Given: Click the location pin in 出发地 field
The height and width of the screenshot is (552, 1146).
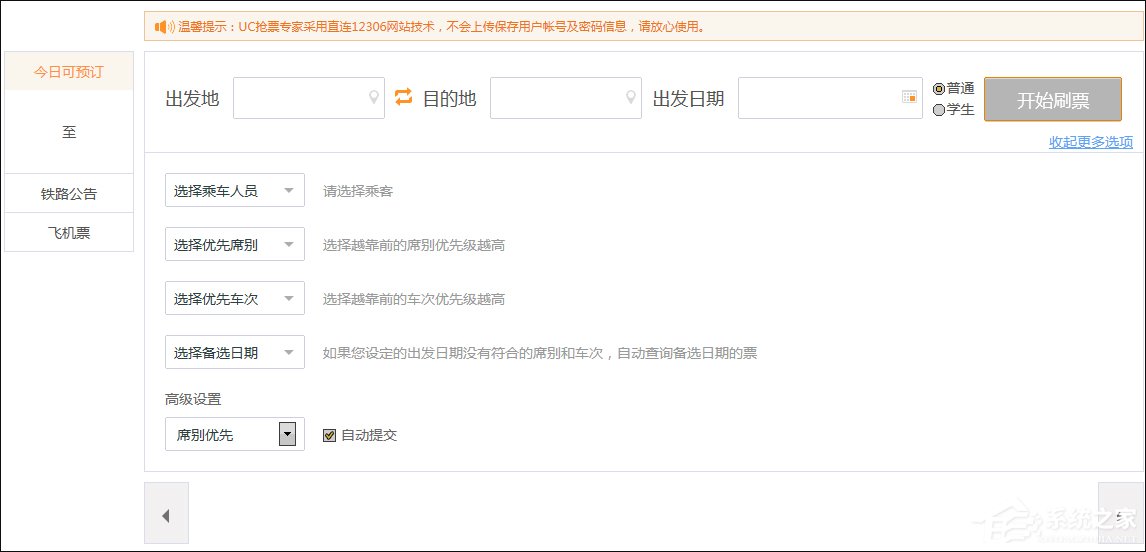Looking at the screenshot, I should coord(373,97).
